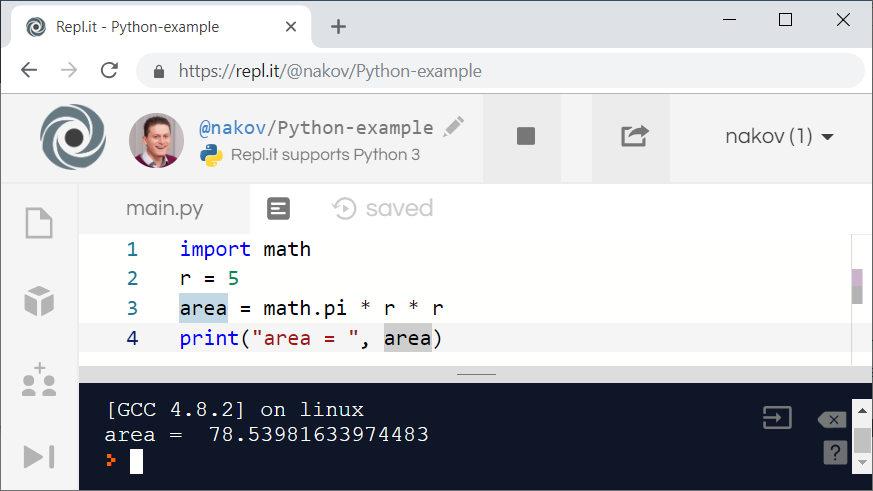Stop the running program

pyautogui.click(x=526, y=137)
